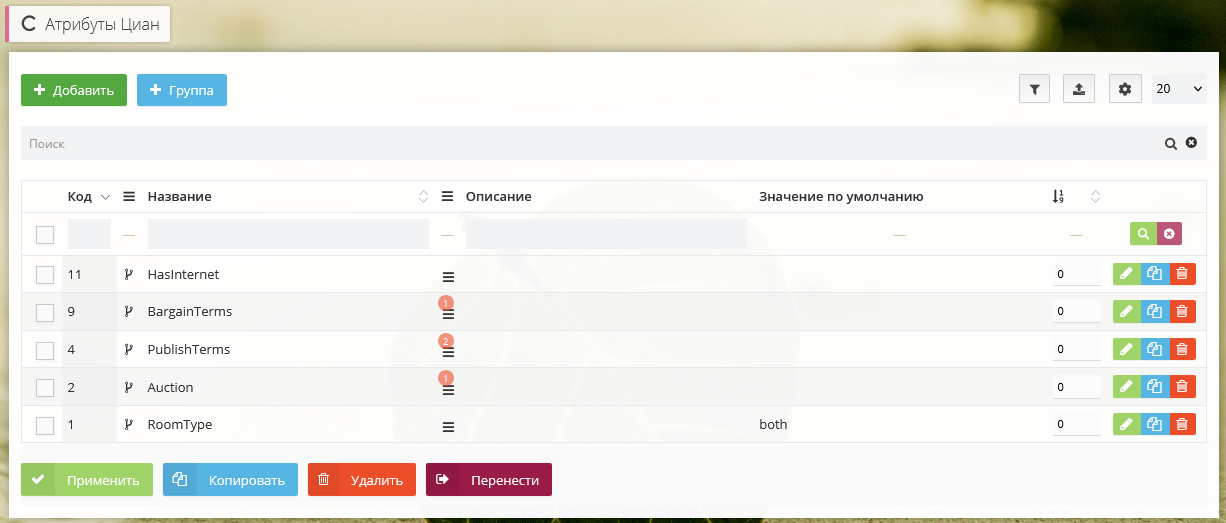Select the RoomType row checkbox

[45, 426]
